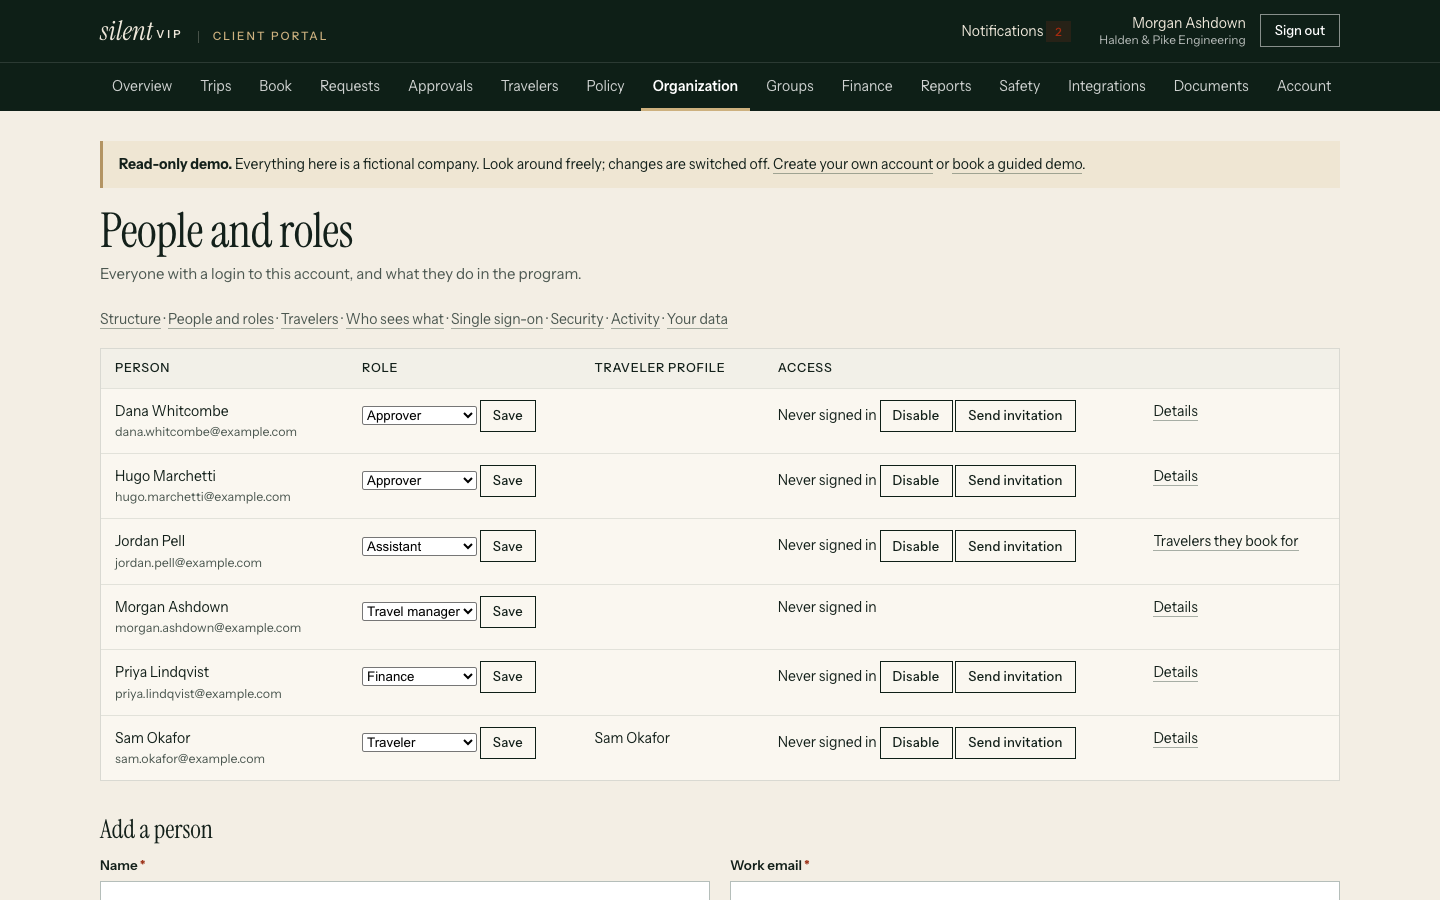Image resolution: width=1440 pixels, height=900 pixels.
Task: Expand Jordan Pell's Assistant role selector
Action: coord(419,546)
